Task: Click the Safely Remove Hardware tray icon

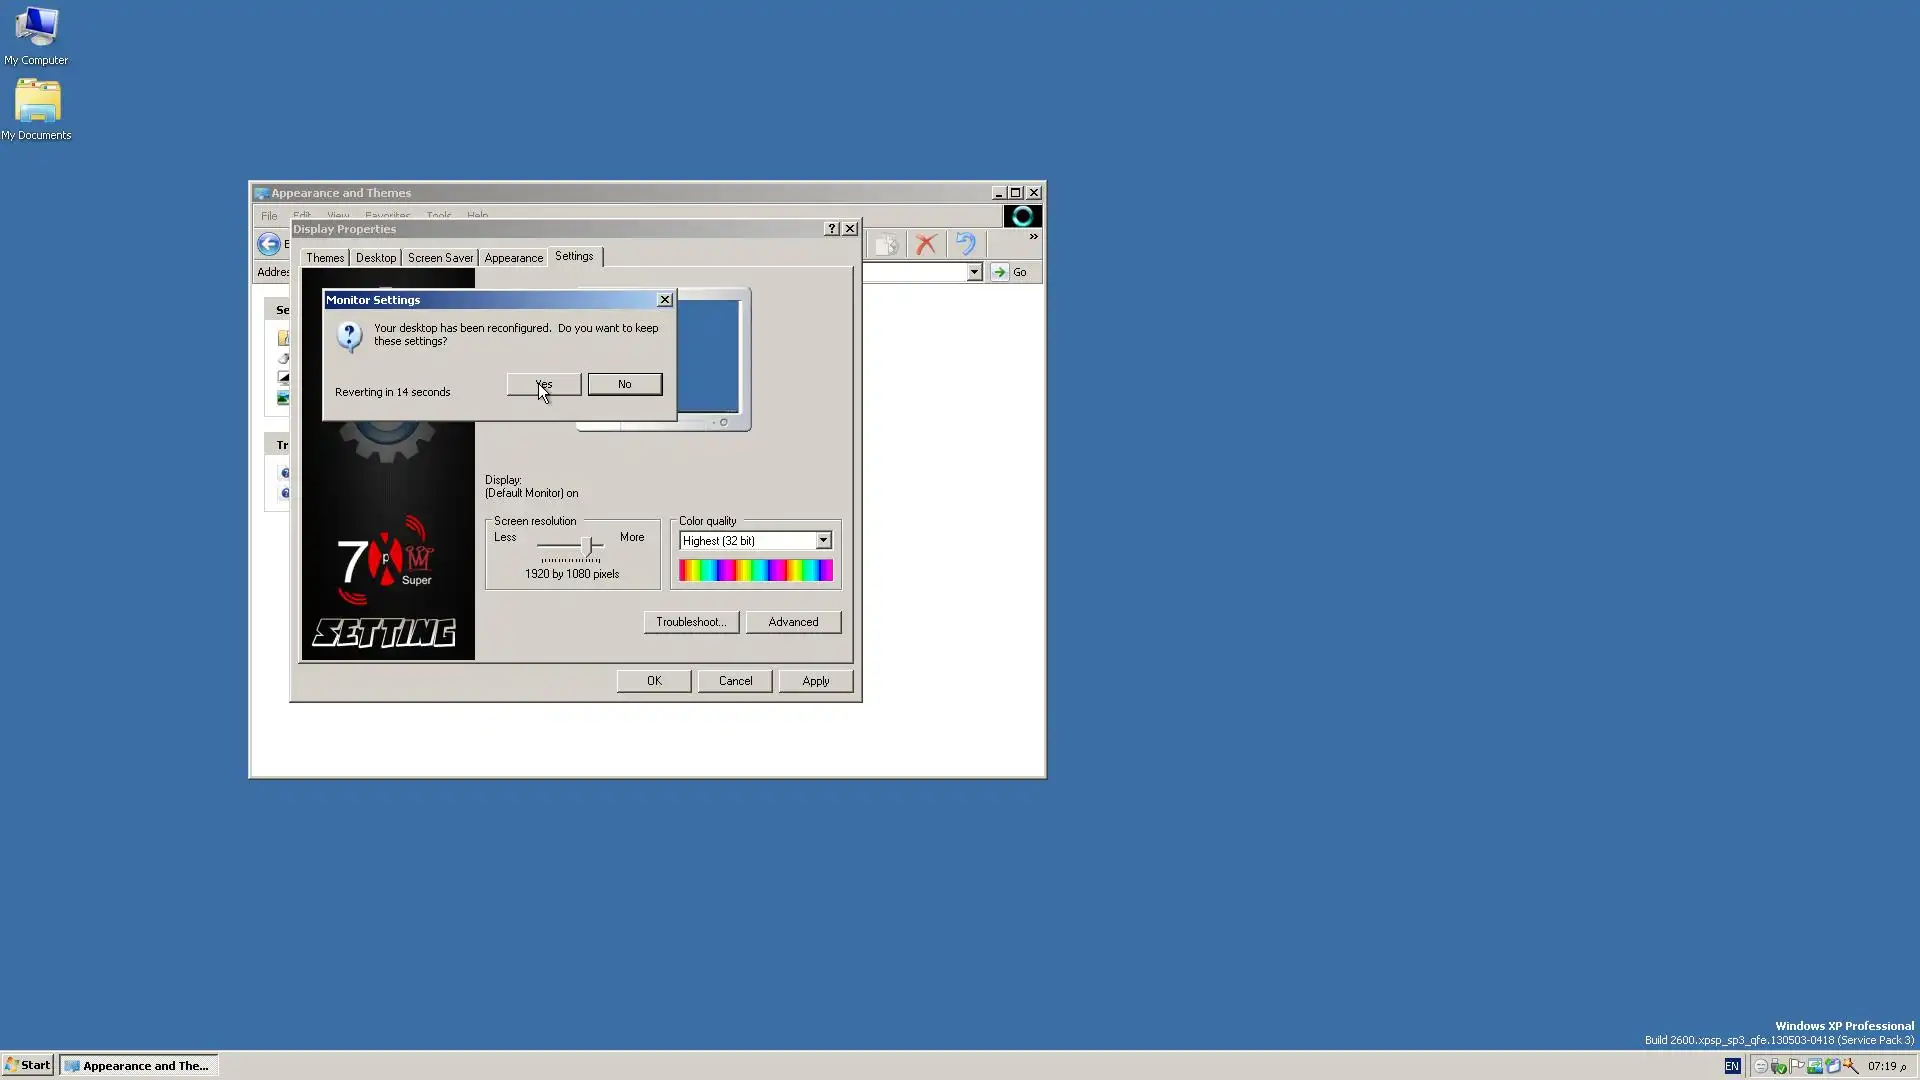Action: [x=1778, y=1066]
